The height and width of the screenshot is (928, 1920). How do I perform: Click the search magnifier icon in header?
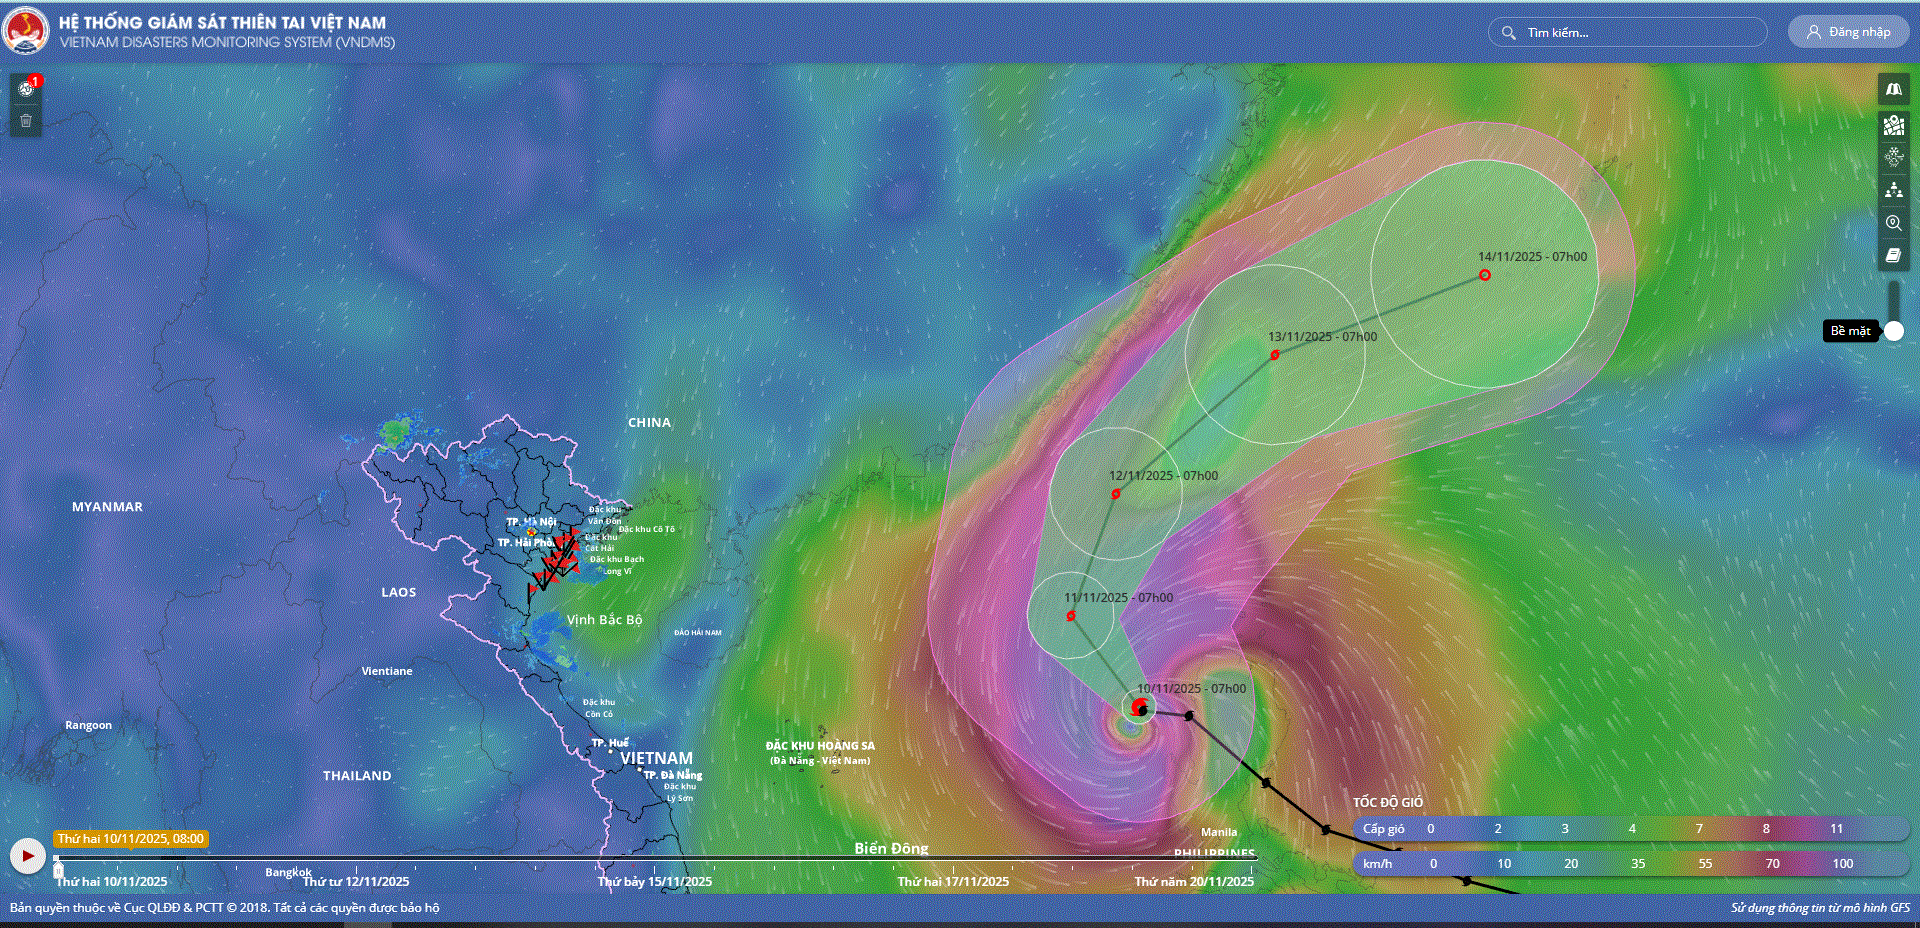click(x=1508, y=33)
